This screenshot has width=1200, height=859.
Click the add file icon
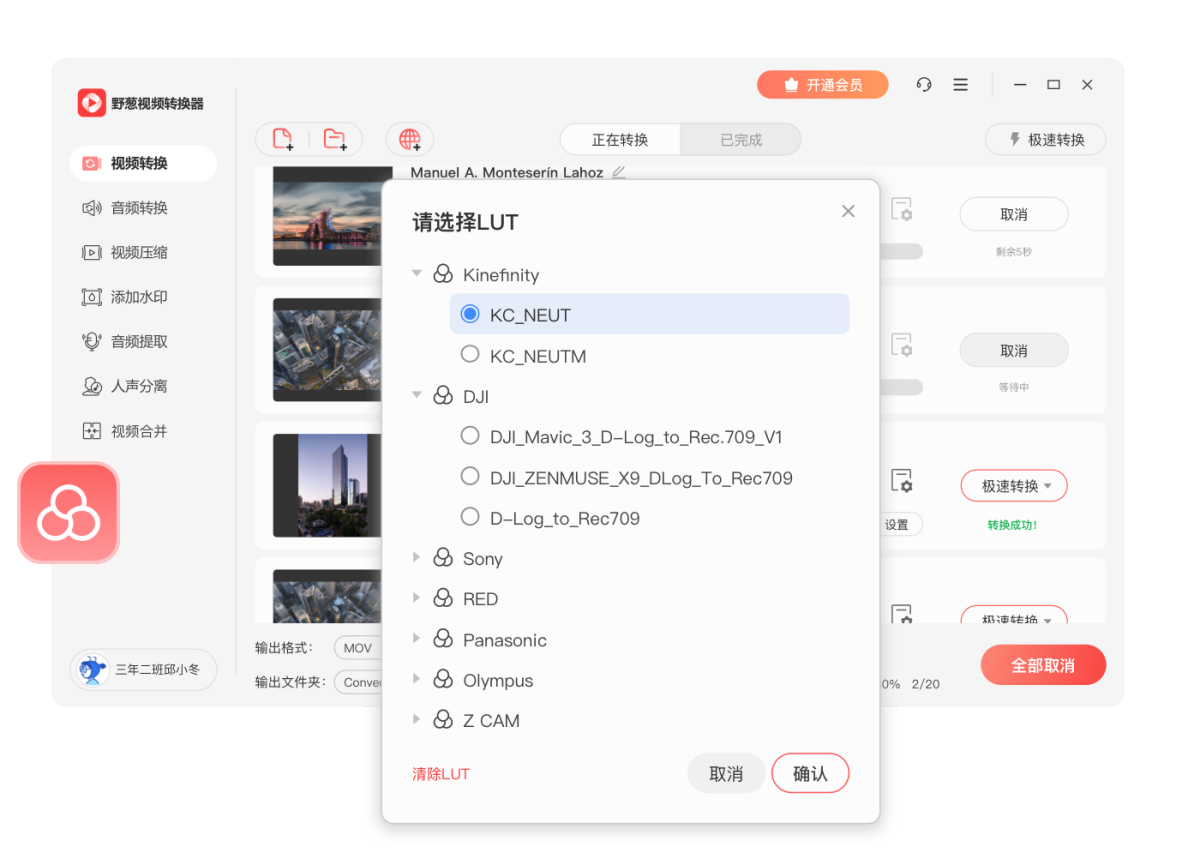pyautogui.click(x=283, y=140)
